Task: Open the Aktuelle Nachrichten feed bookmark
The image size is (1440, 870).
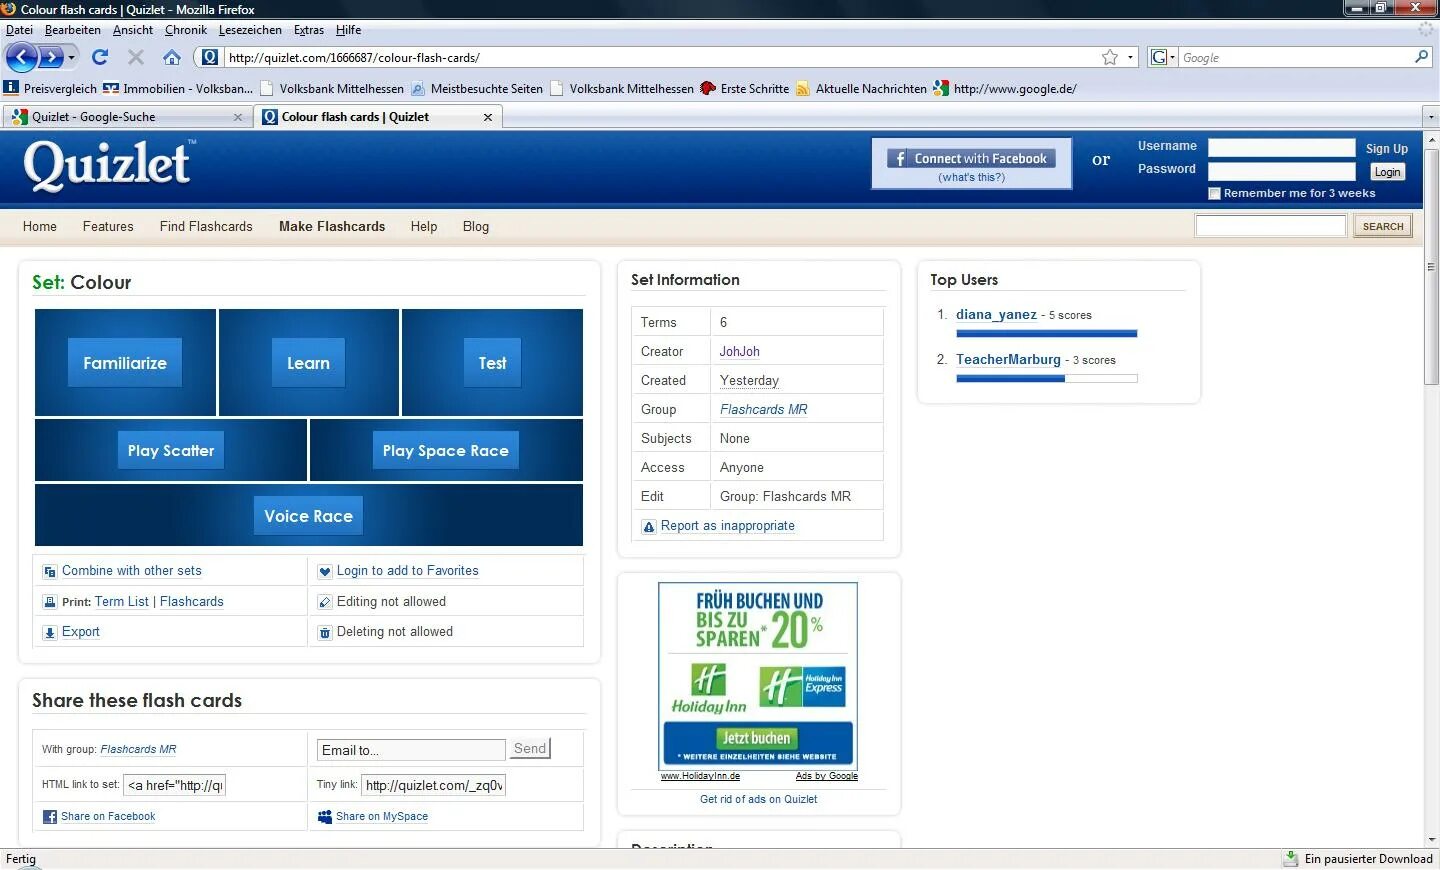Action: click(x=862, y=88)
